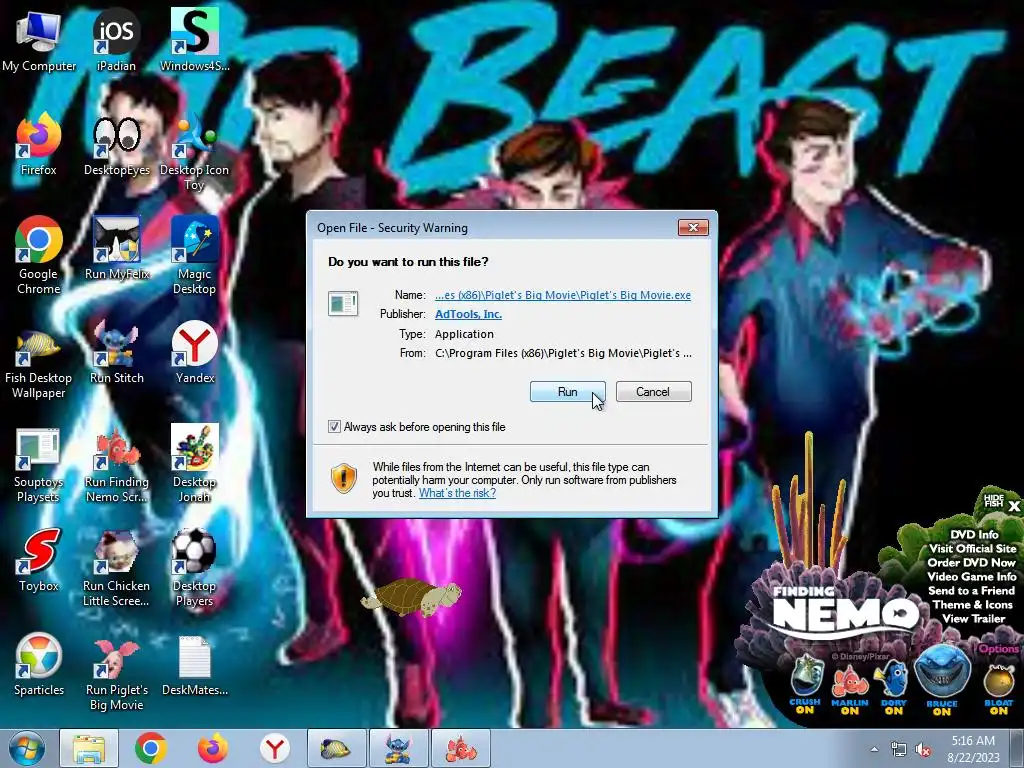Select Run Piglet's Big Movie icon

pos(117,673)
